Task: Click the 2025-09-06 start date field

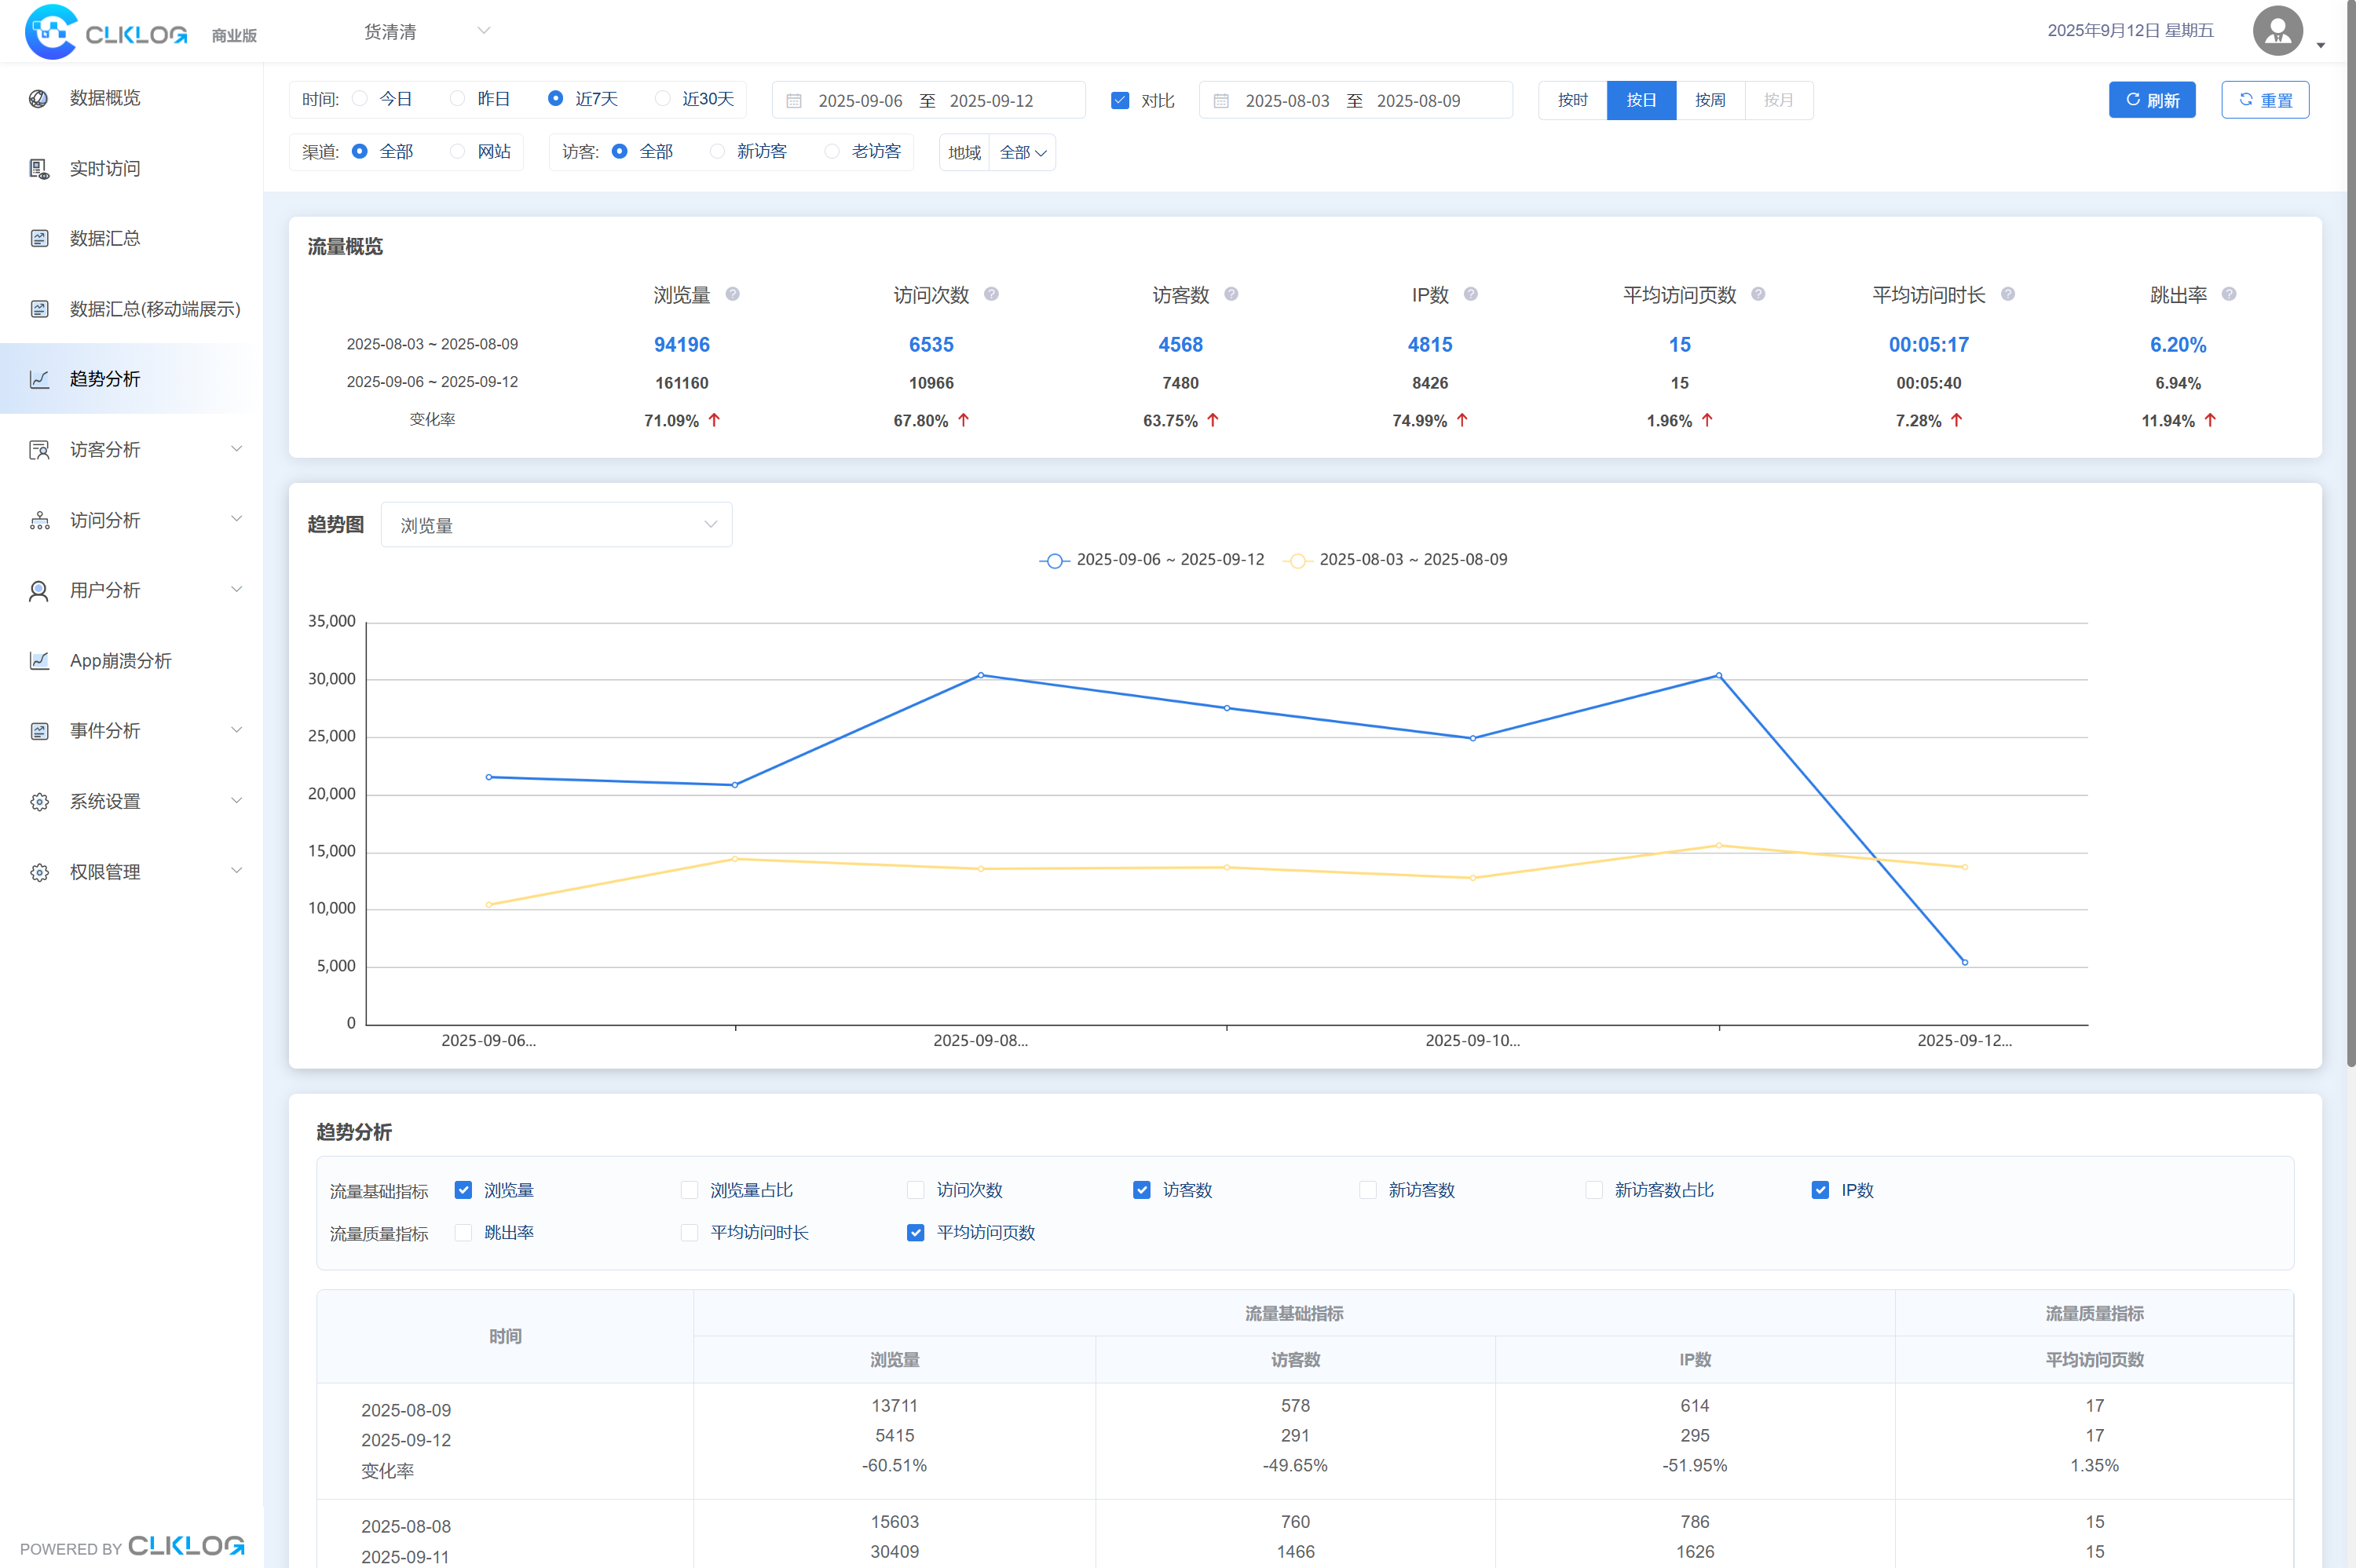Action: (x=860, y=101)
